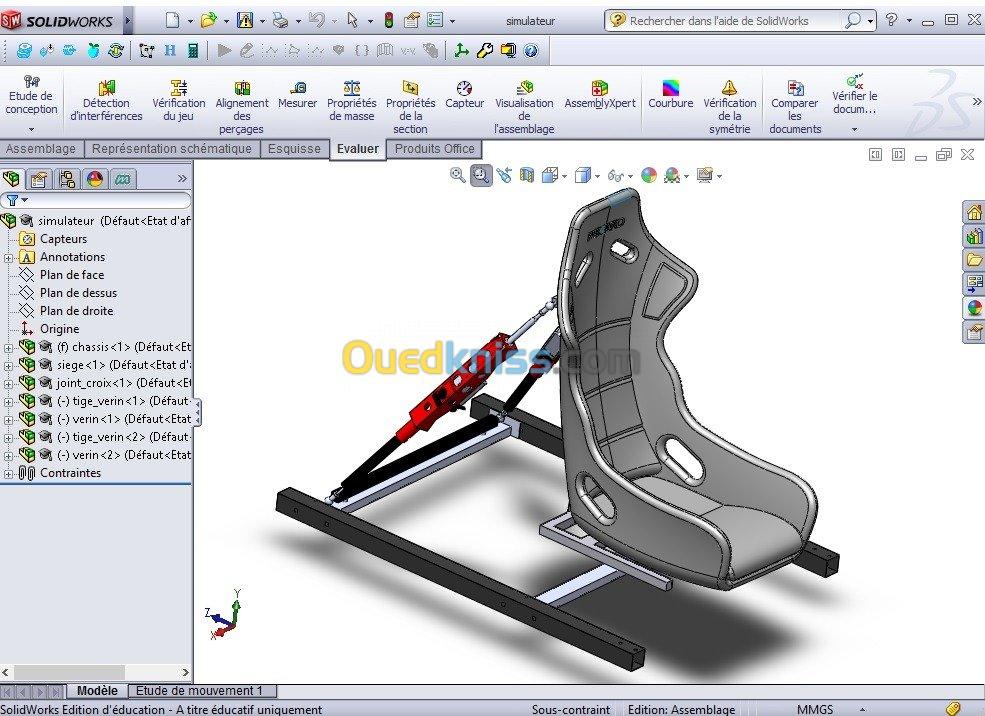Viewport: 985px width, 716px height.
Task: Open the Etude de conception dropdown arrow
Action: coord(31,129)
